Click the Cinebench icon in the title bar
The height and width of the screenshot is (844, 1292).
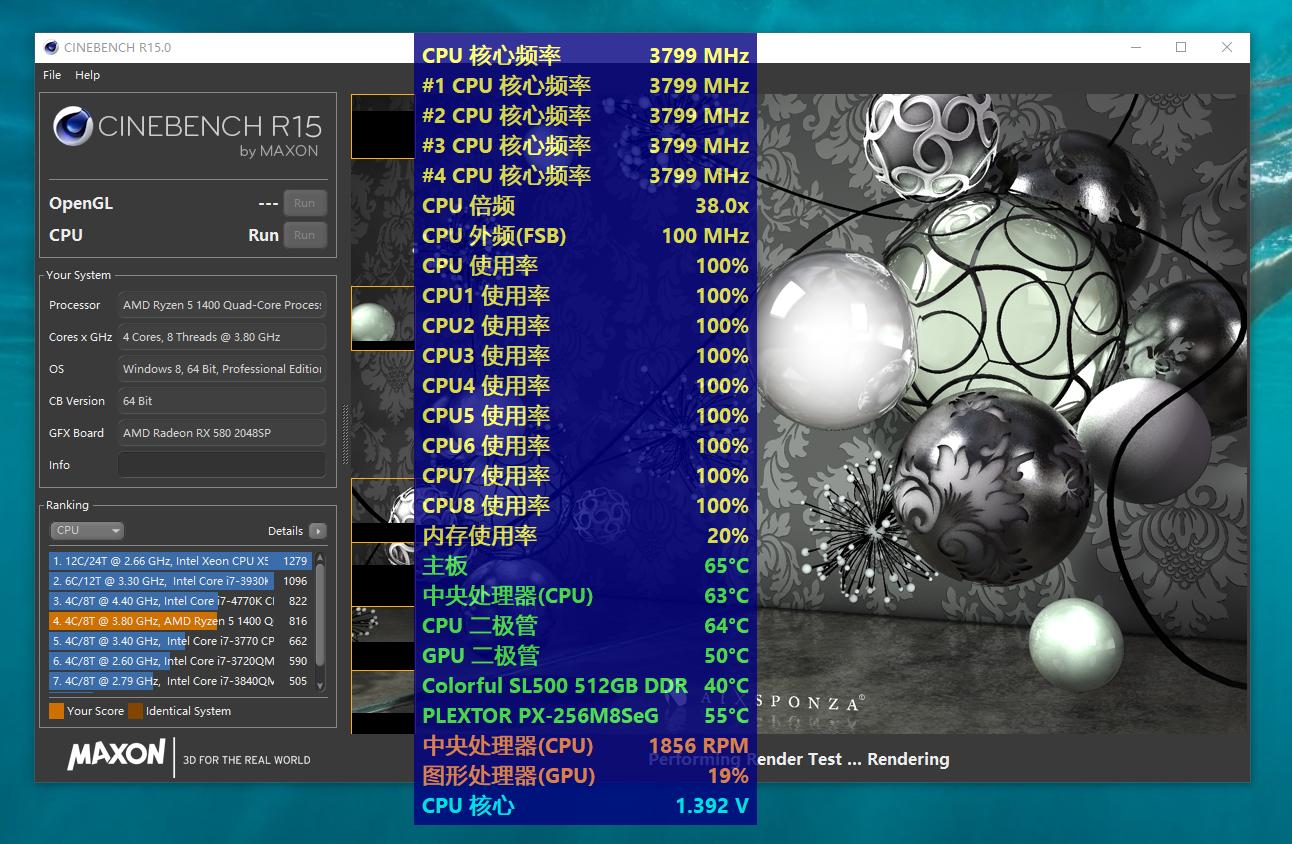coord(51,47)
